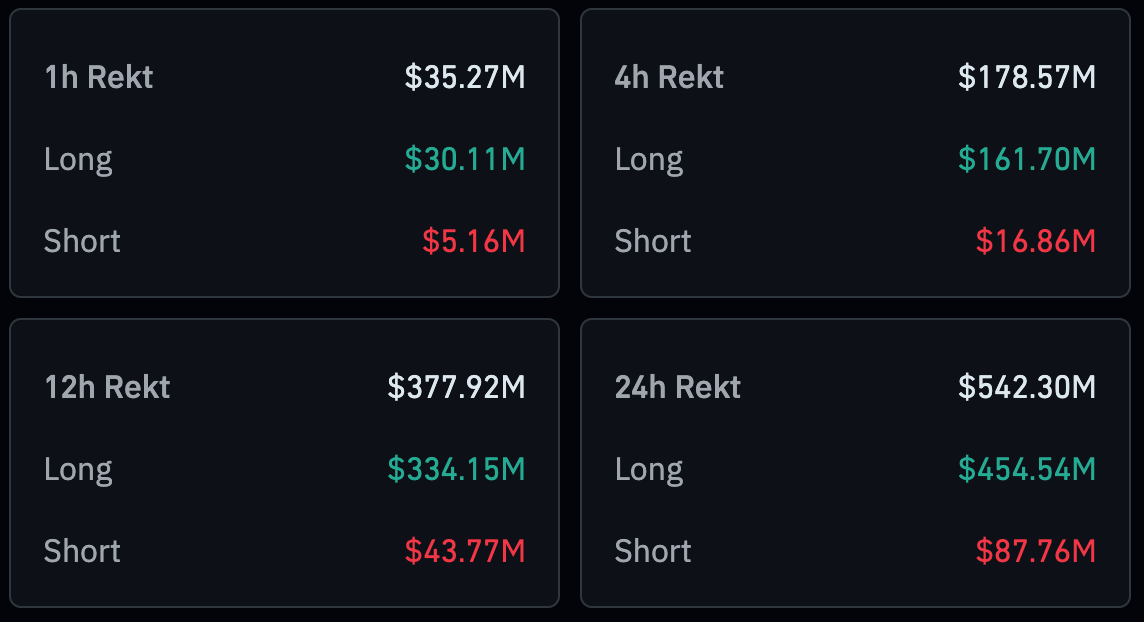This screenshot has width=1144, height=622.
Task: Select the 4h short value $16.86M
Action: 1036,241
